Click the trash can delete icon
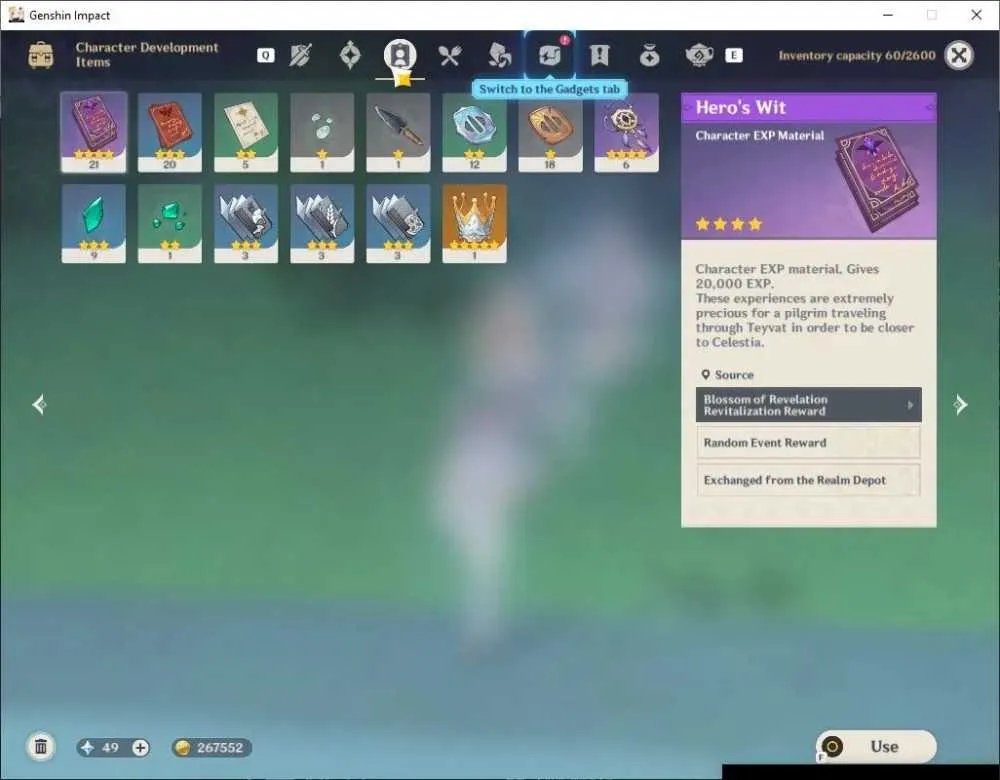 (41, 746)
